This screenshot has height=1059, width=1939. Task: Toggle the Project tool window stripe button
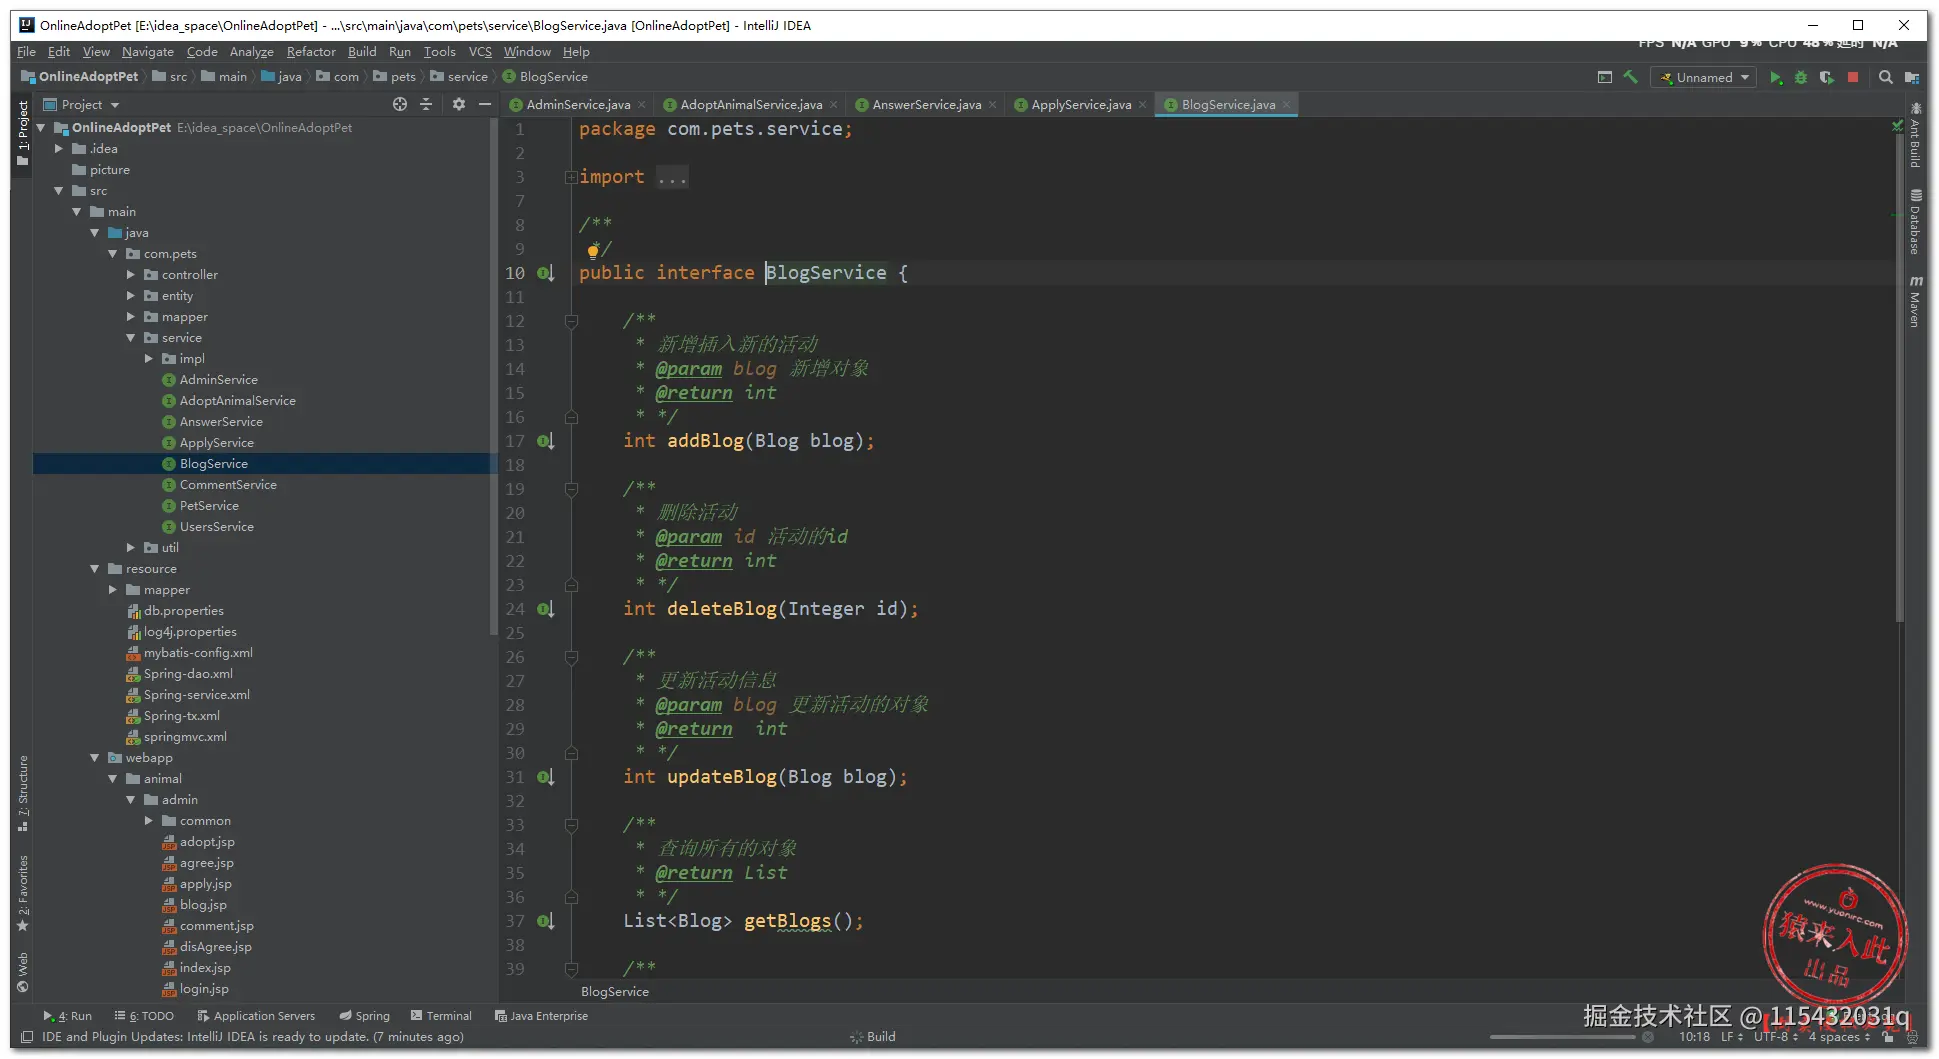(23, 132)
